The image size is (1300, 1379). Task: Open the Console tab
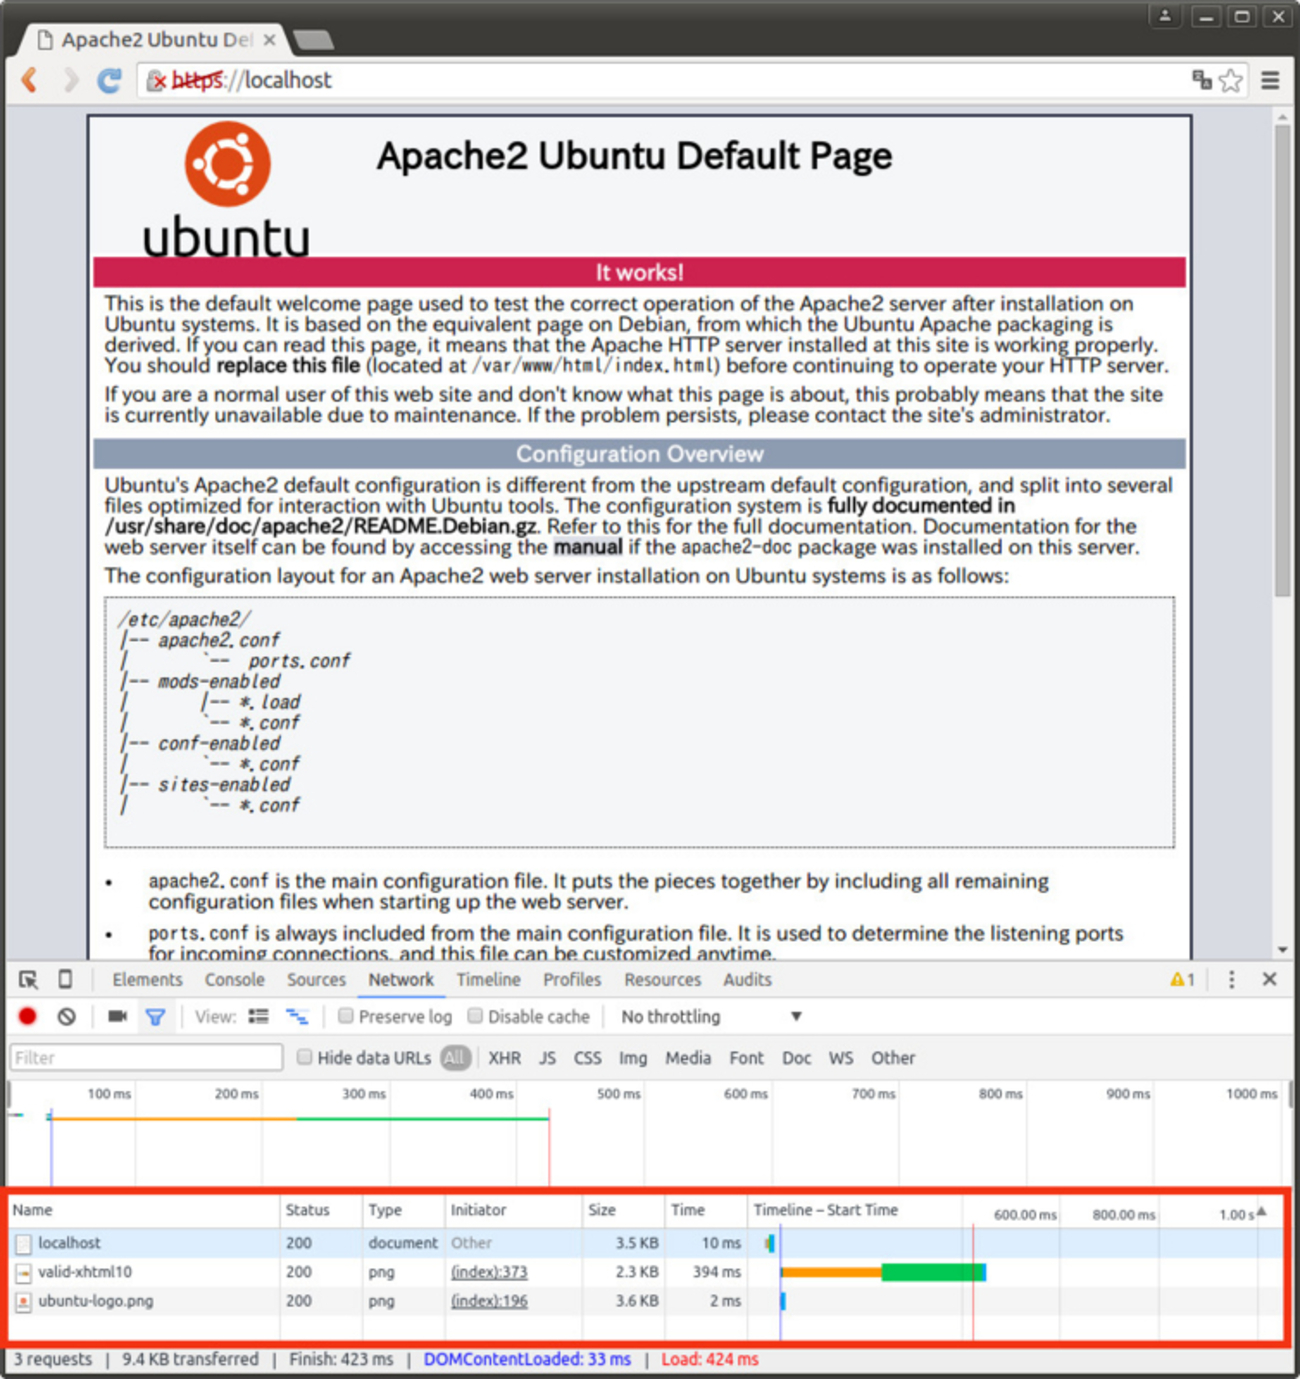235,980
